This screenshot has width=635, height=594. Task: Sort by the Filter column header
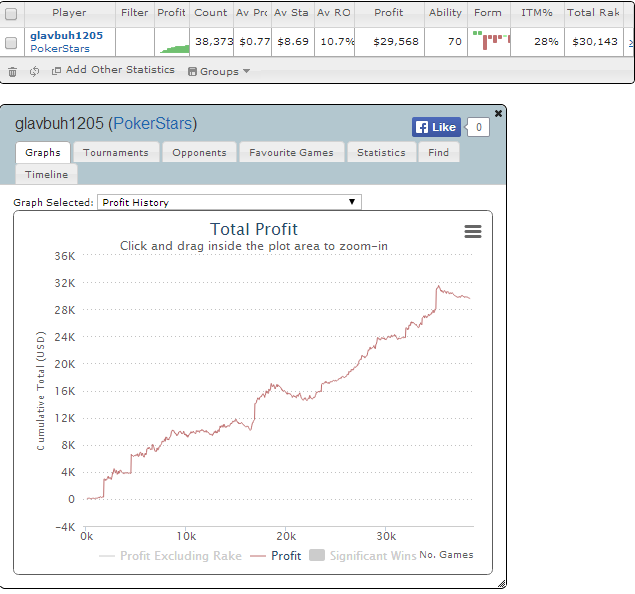[x=135, y=13]
